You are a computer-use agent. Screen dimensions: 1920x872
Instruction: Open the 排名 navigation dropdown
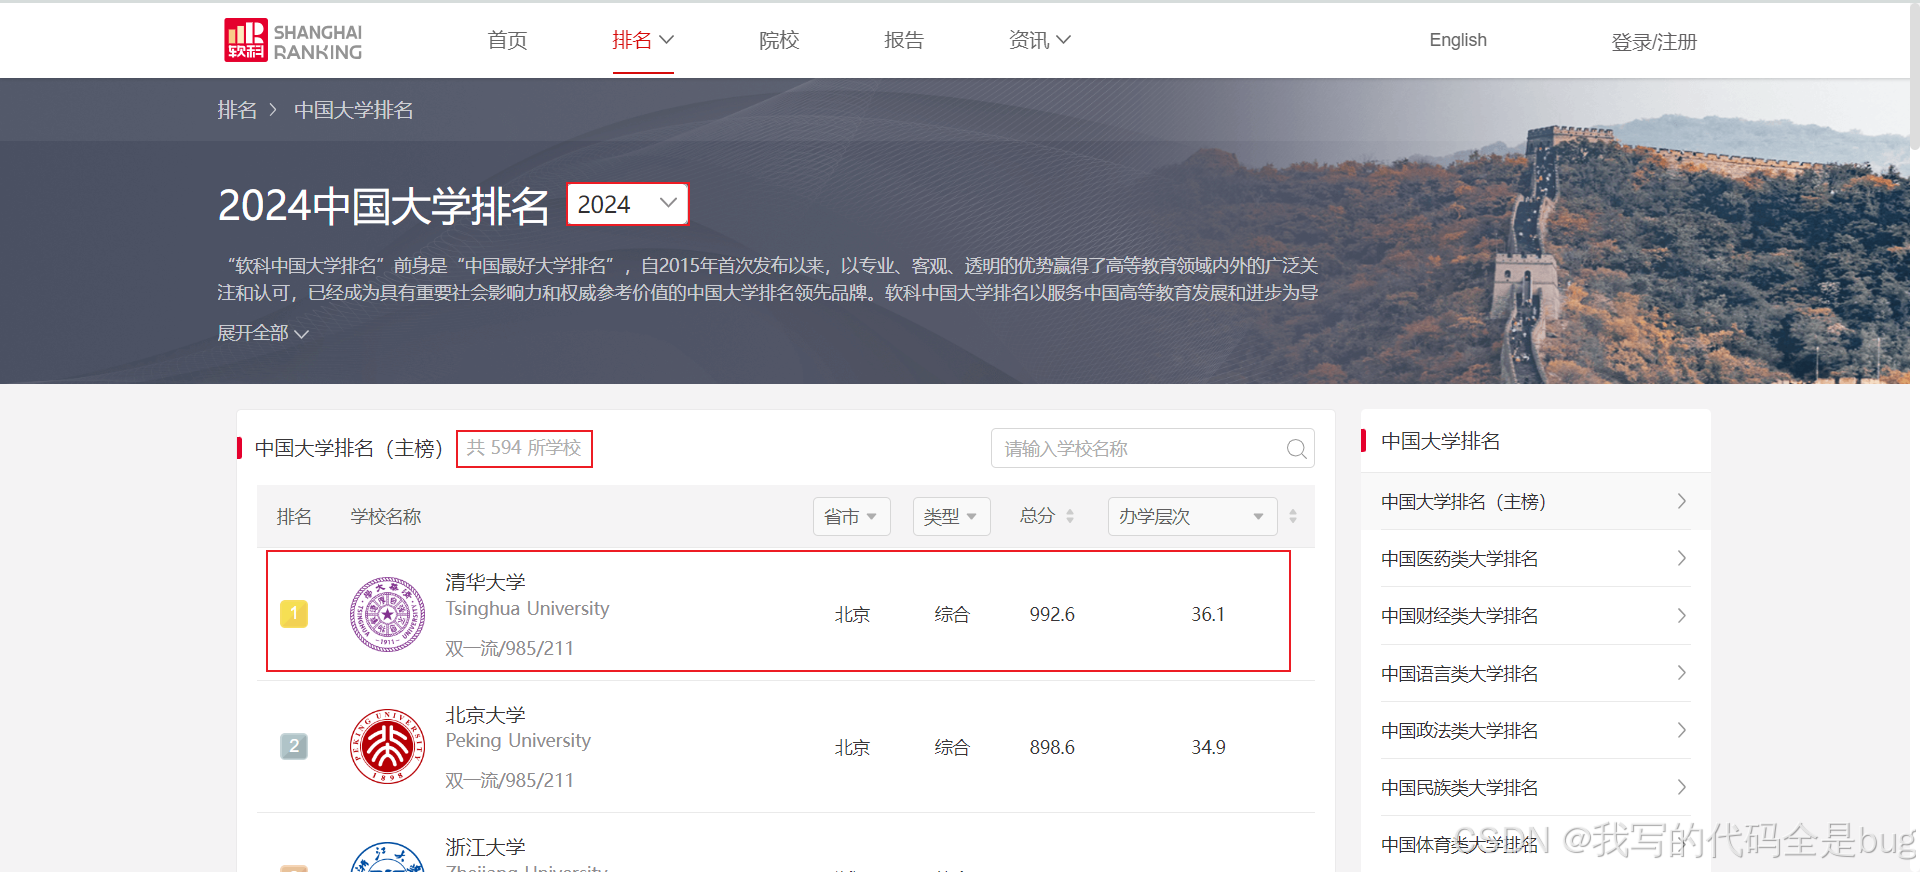(x=643, y=40)
